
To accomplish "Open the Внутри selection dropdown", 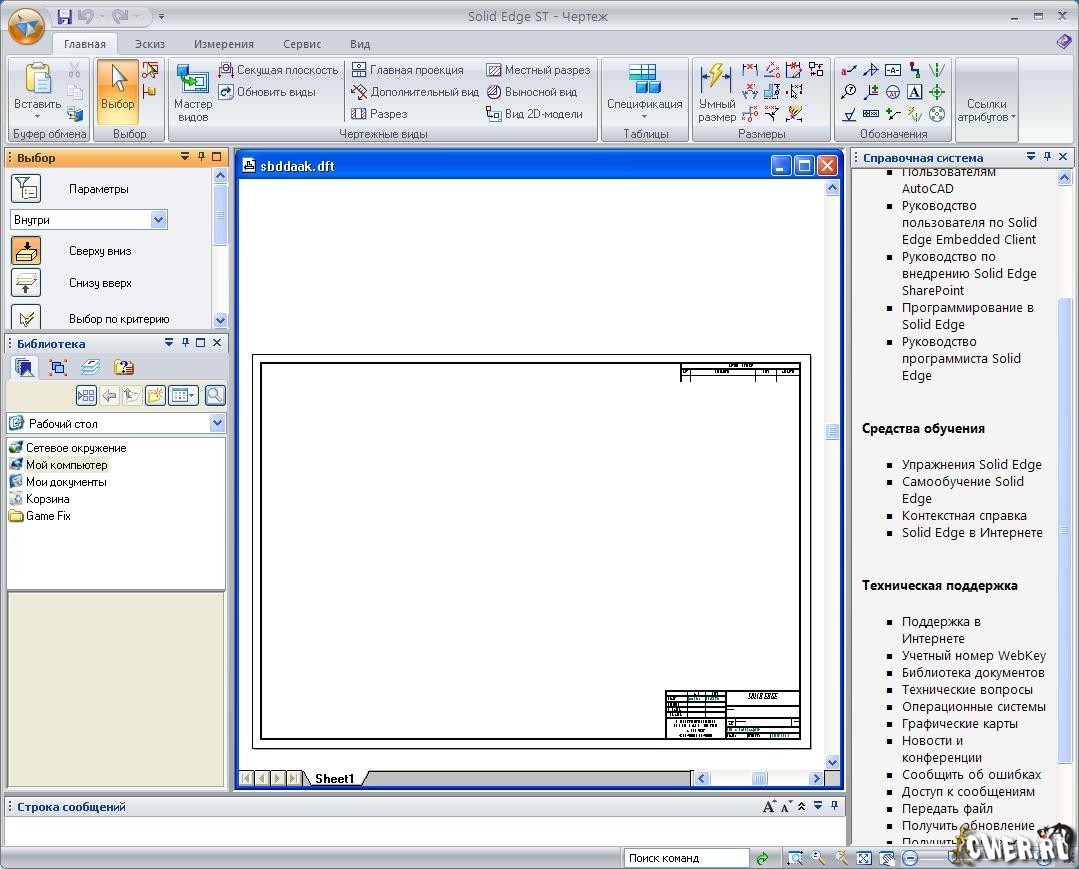I will pos(158,220).
